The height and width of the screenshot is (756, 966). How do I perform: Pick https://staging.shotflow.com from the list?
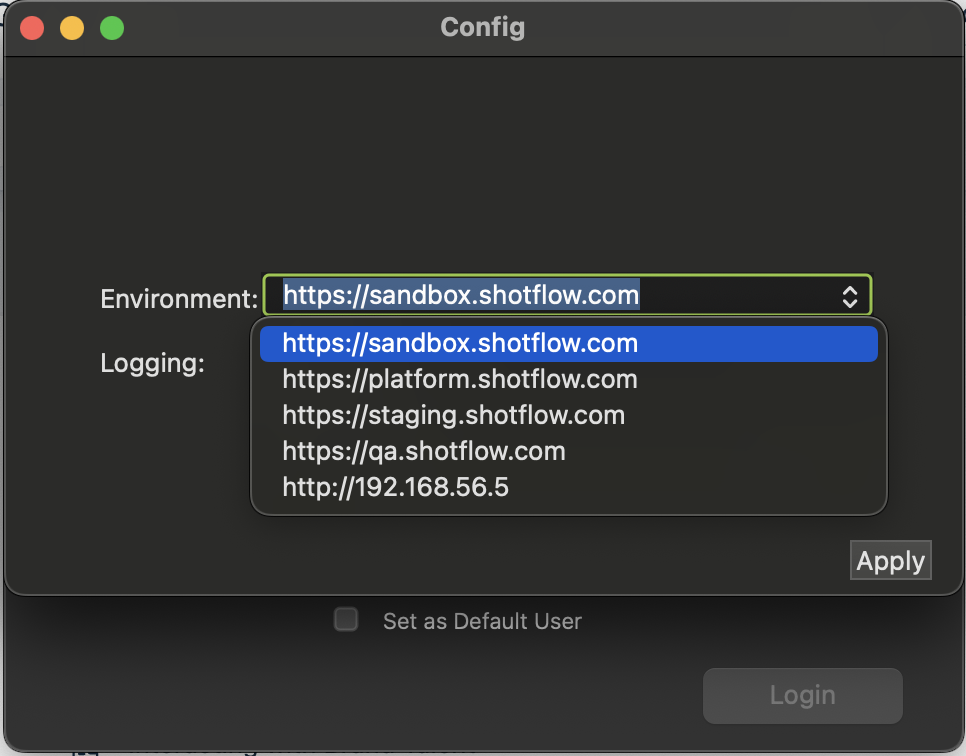pos(569,415)
